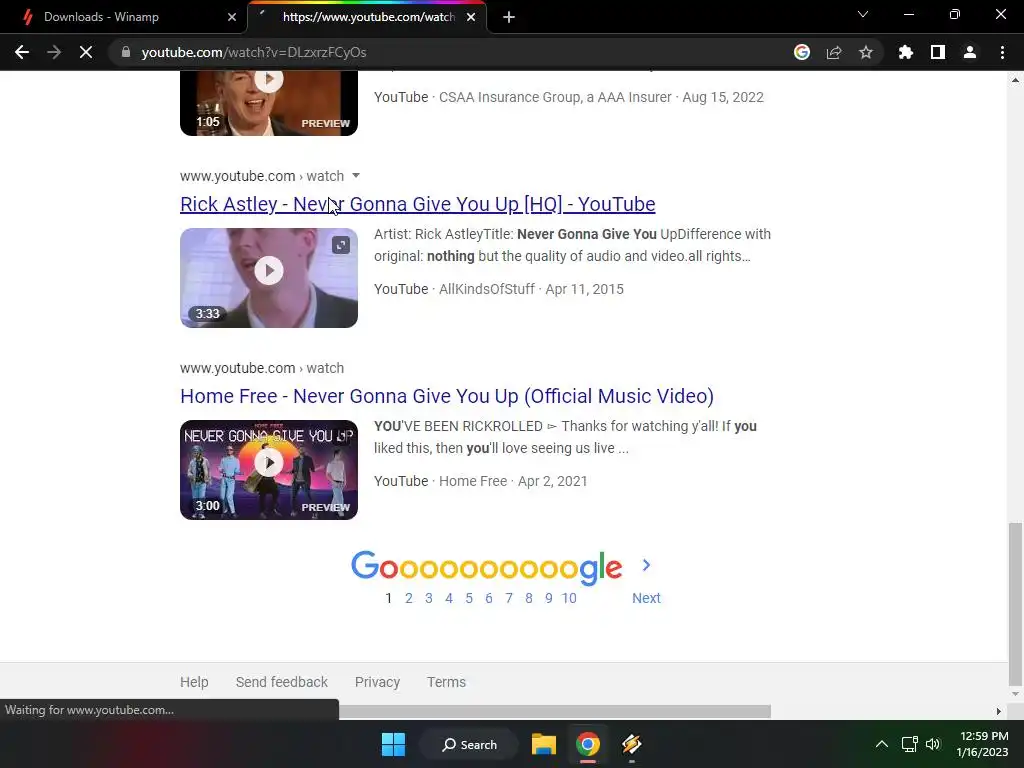Click the vertical scrollbar thumb
This screenshot has height=768, width=1024.
pos(1015,603)
